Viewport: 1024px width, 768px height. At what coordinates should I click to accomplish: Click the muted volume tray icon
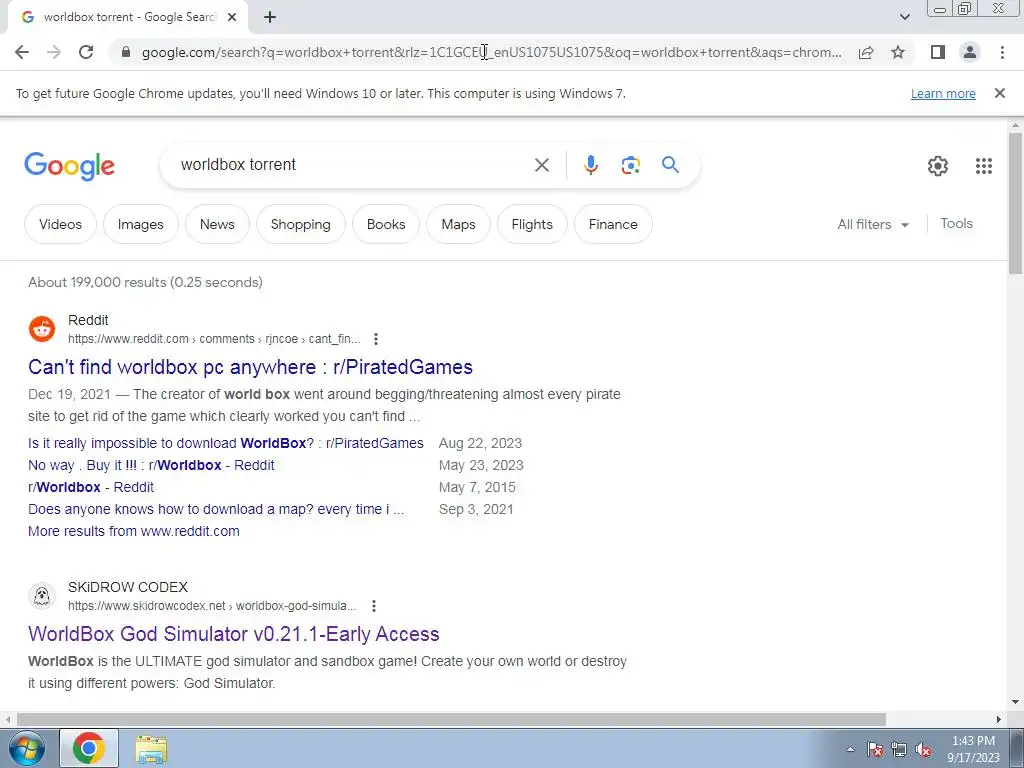923,750
